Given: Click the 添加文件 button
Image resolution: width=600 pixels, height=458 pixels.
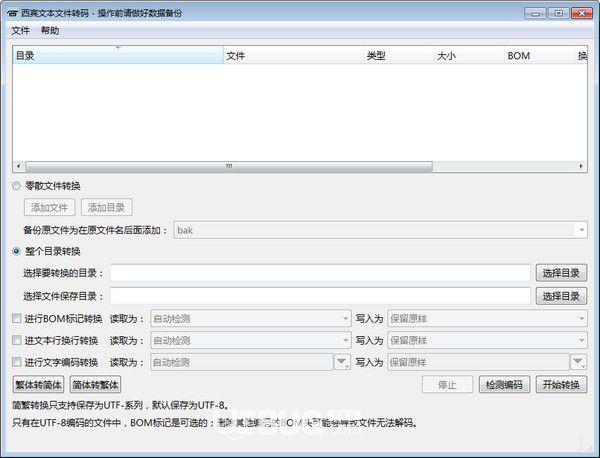Looking at the screenshot, I should (x=50, y=207).
